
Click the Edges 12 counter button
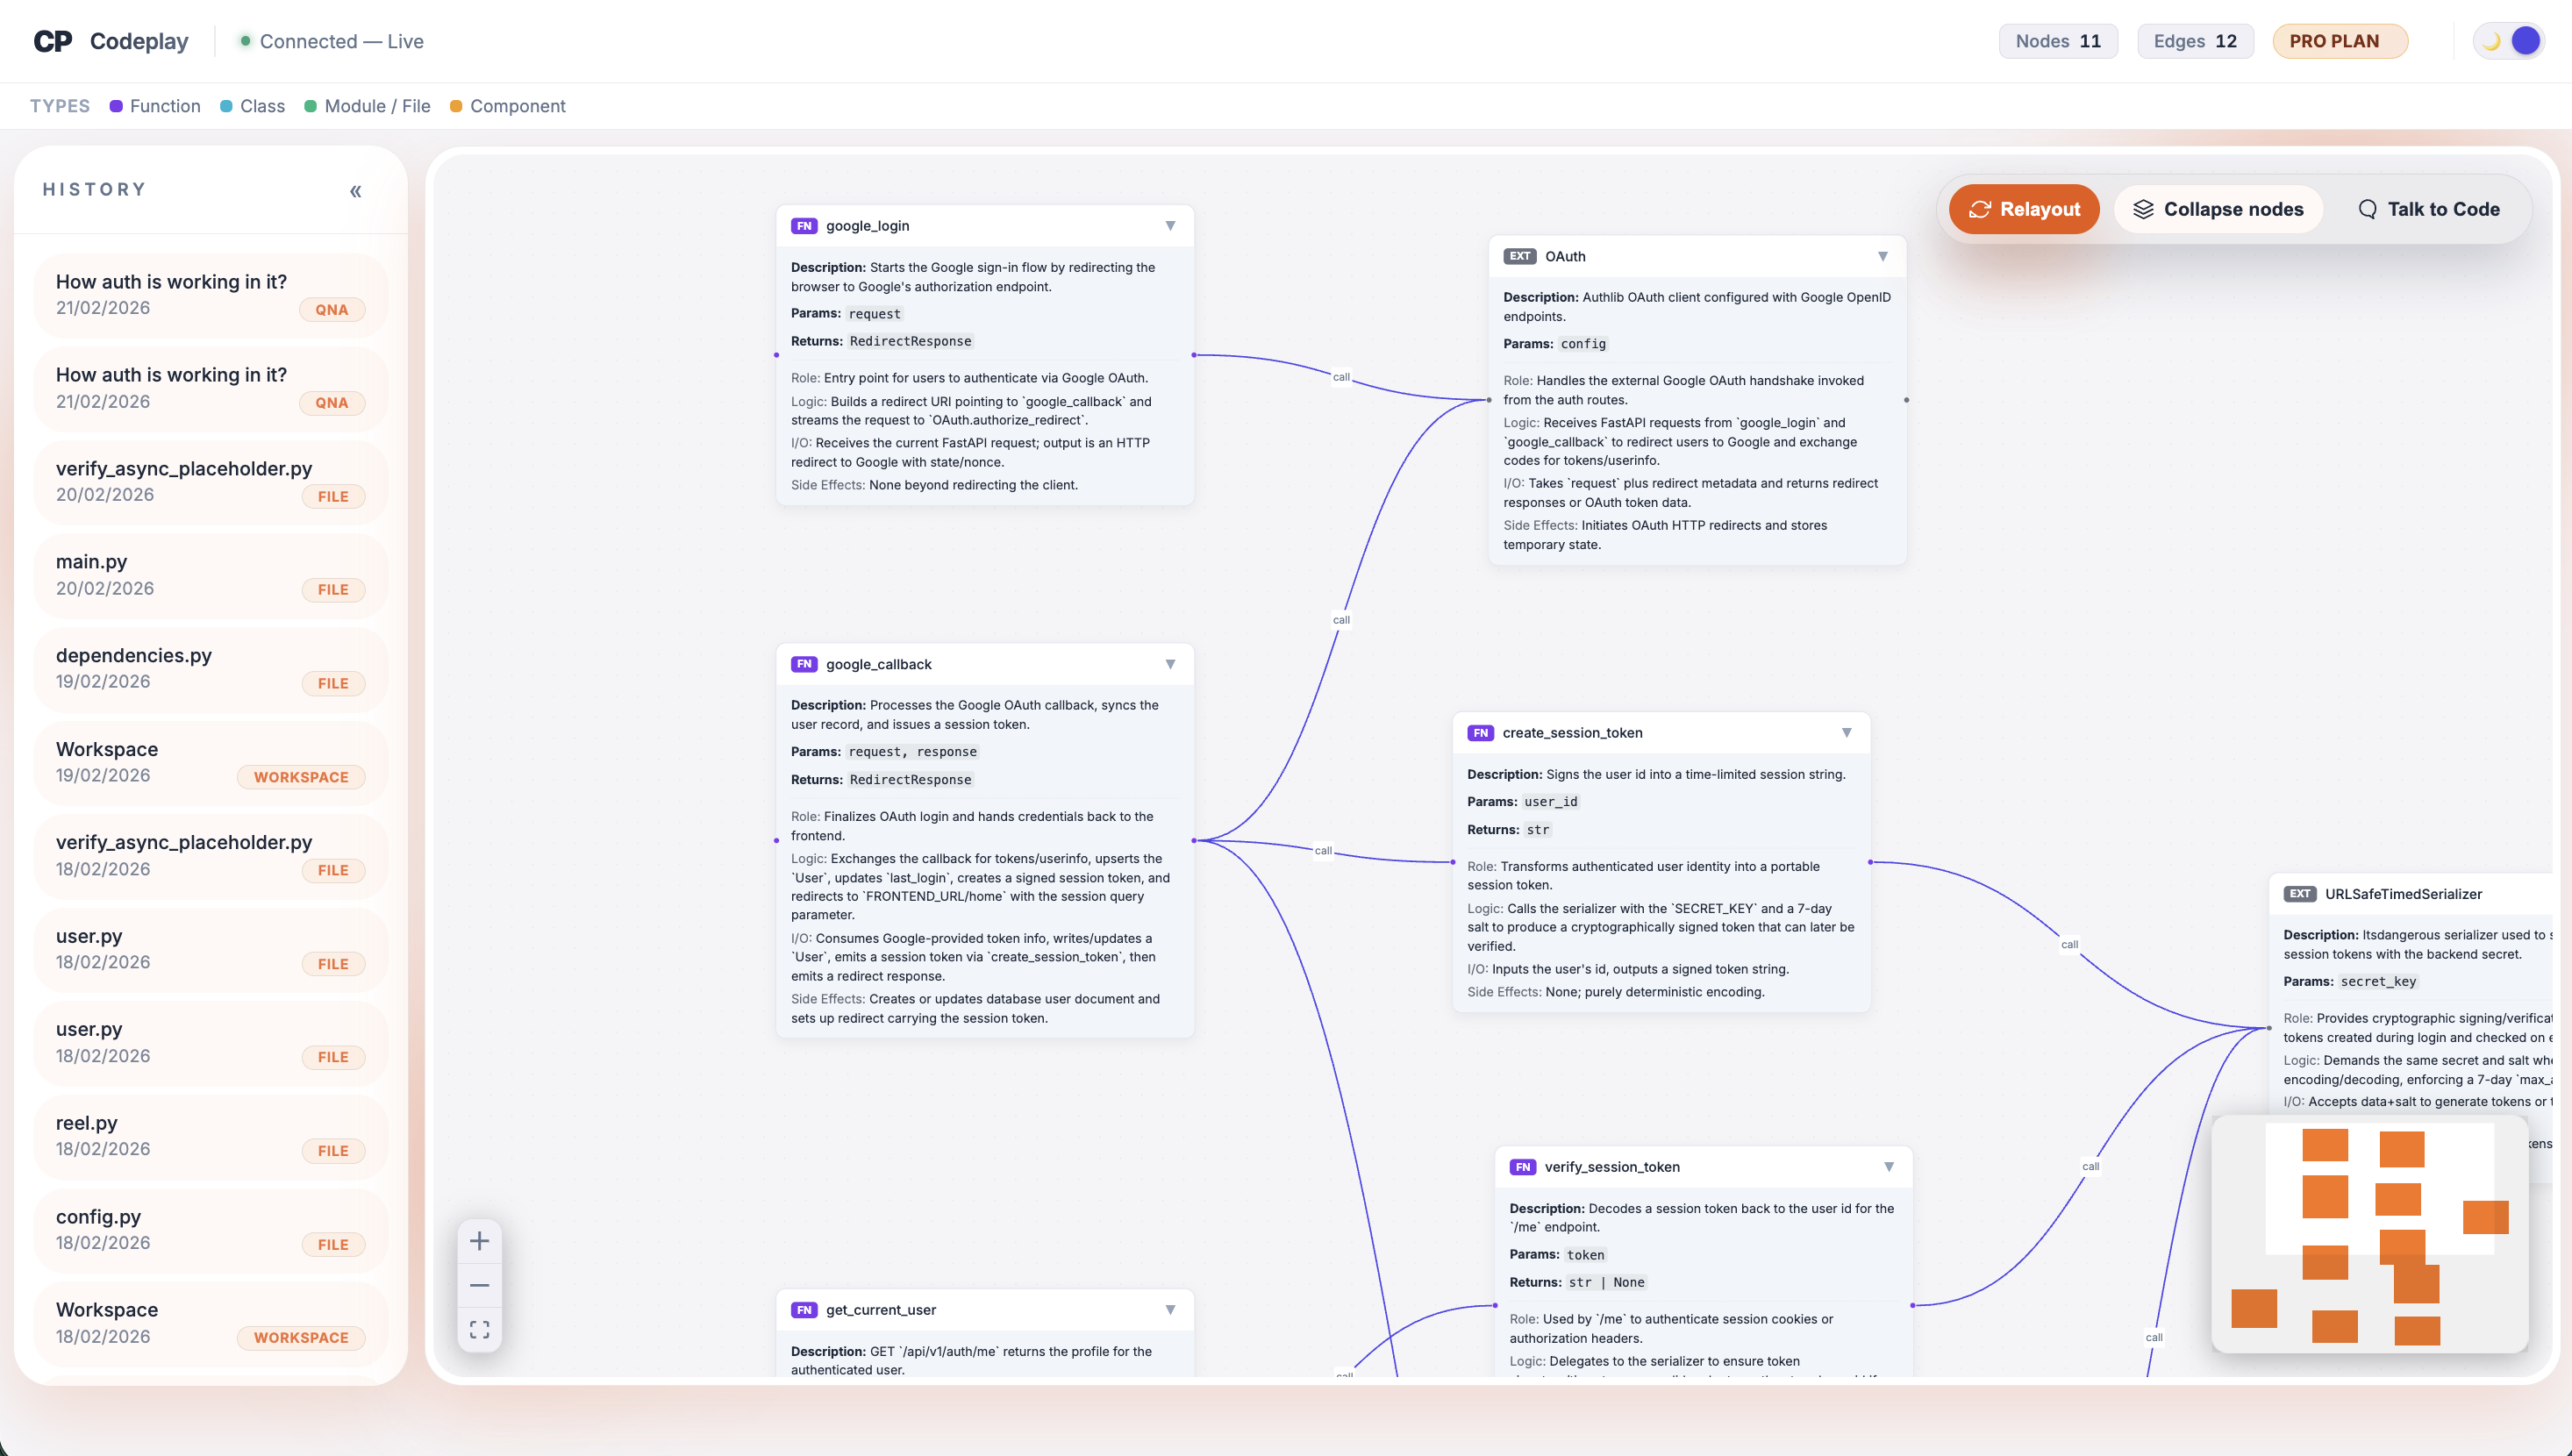pos(2195,41)
